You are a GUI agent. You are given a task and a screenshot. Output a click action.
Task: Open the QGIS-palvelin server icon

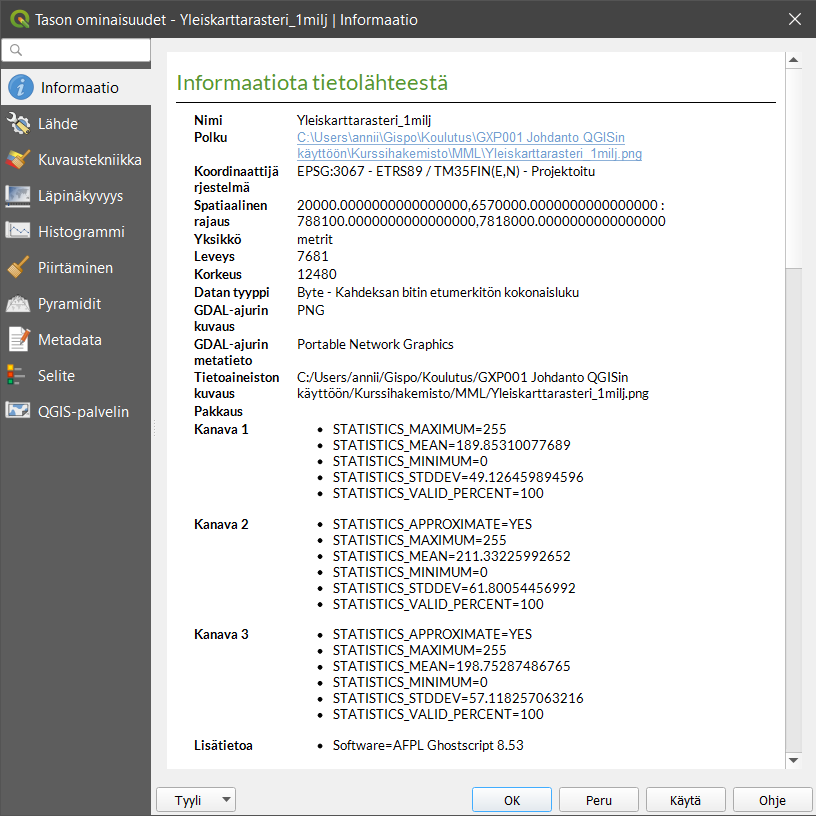coord(20,412)
